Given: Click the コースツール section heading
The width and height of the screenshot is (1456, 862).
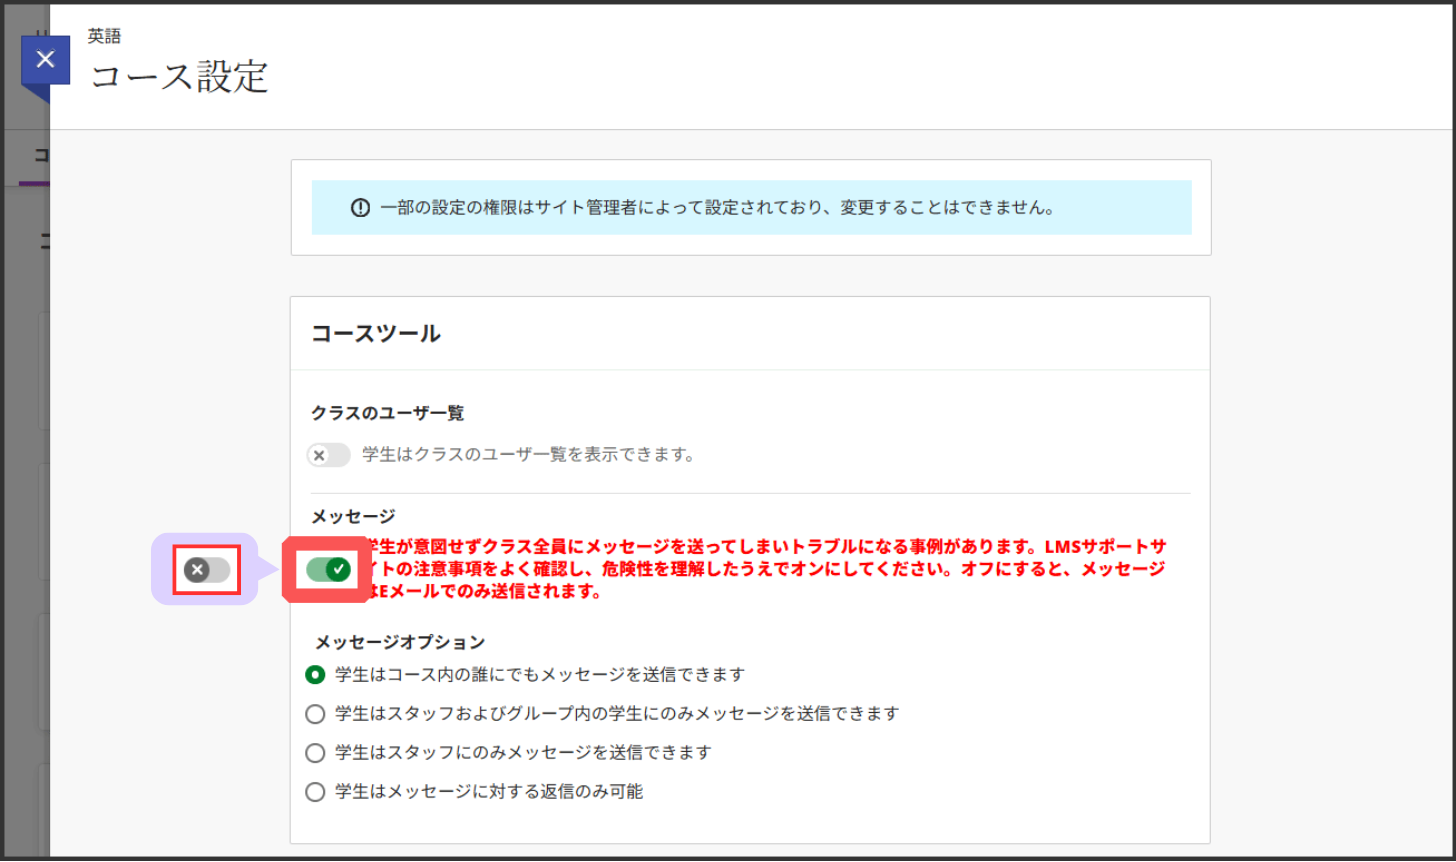Looking at the screenshot, I should point(376,334).
